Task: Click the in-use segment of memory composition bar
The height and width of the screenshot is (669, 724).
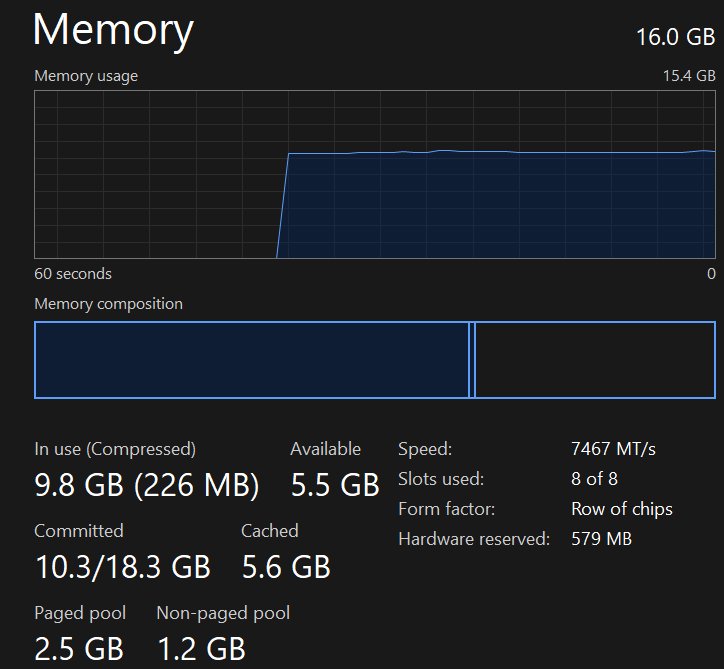Action: 251,360
